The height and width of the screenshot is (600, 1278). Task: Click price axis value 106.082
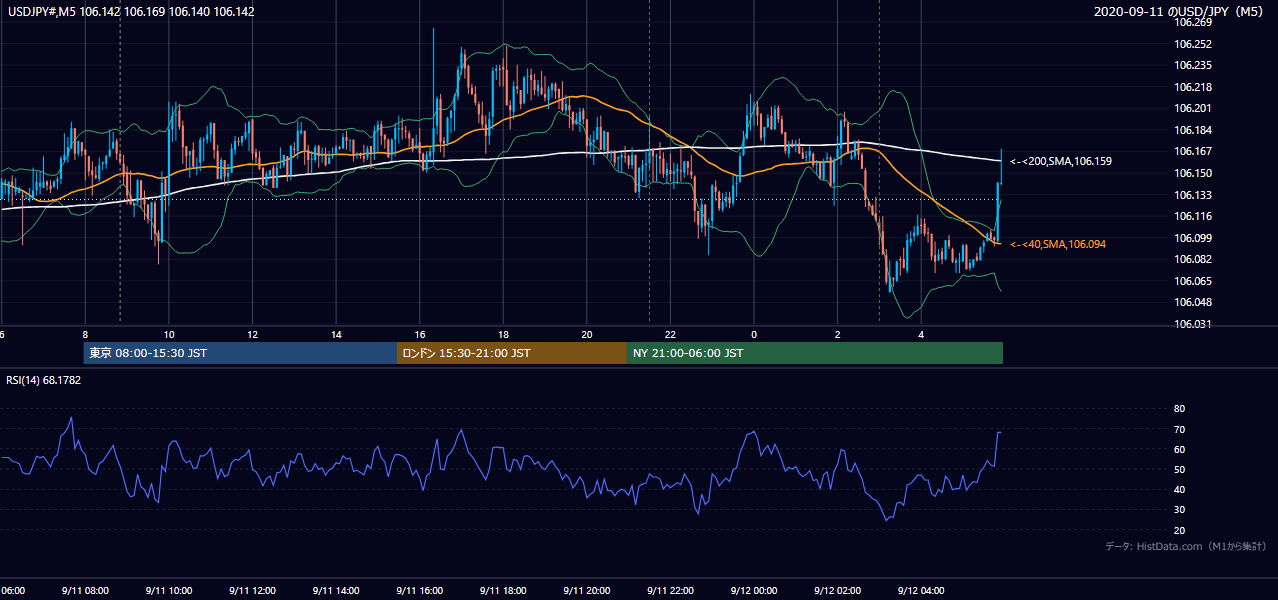(1194, 259)
